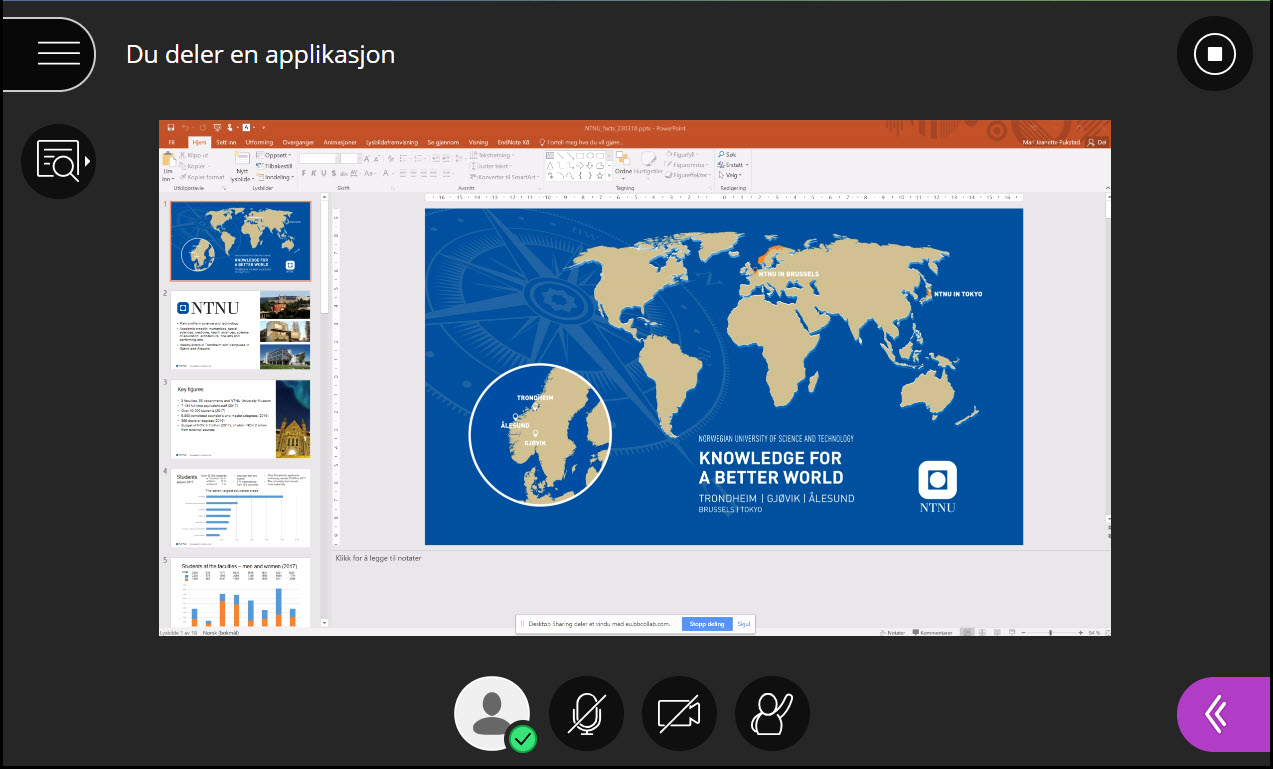The width and height of the screenshot is (1273, 769).
Task: Select slide 5 faculties chart thumbnail
Action: tap(240, 593)
